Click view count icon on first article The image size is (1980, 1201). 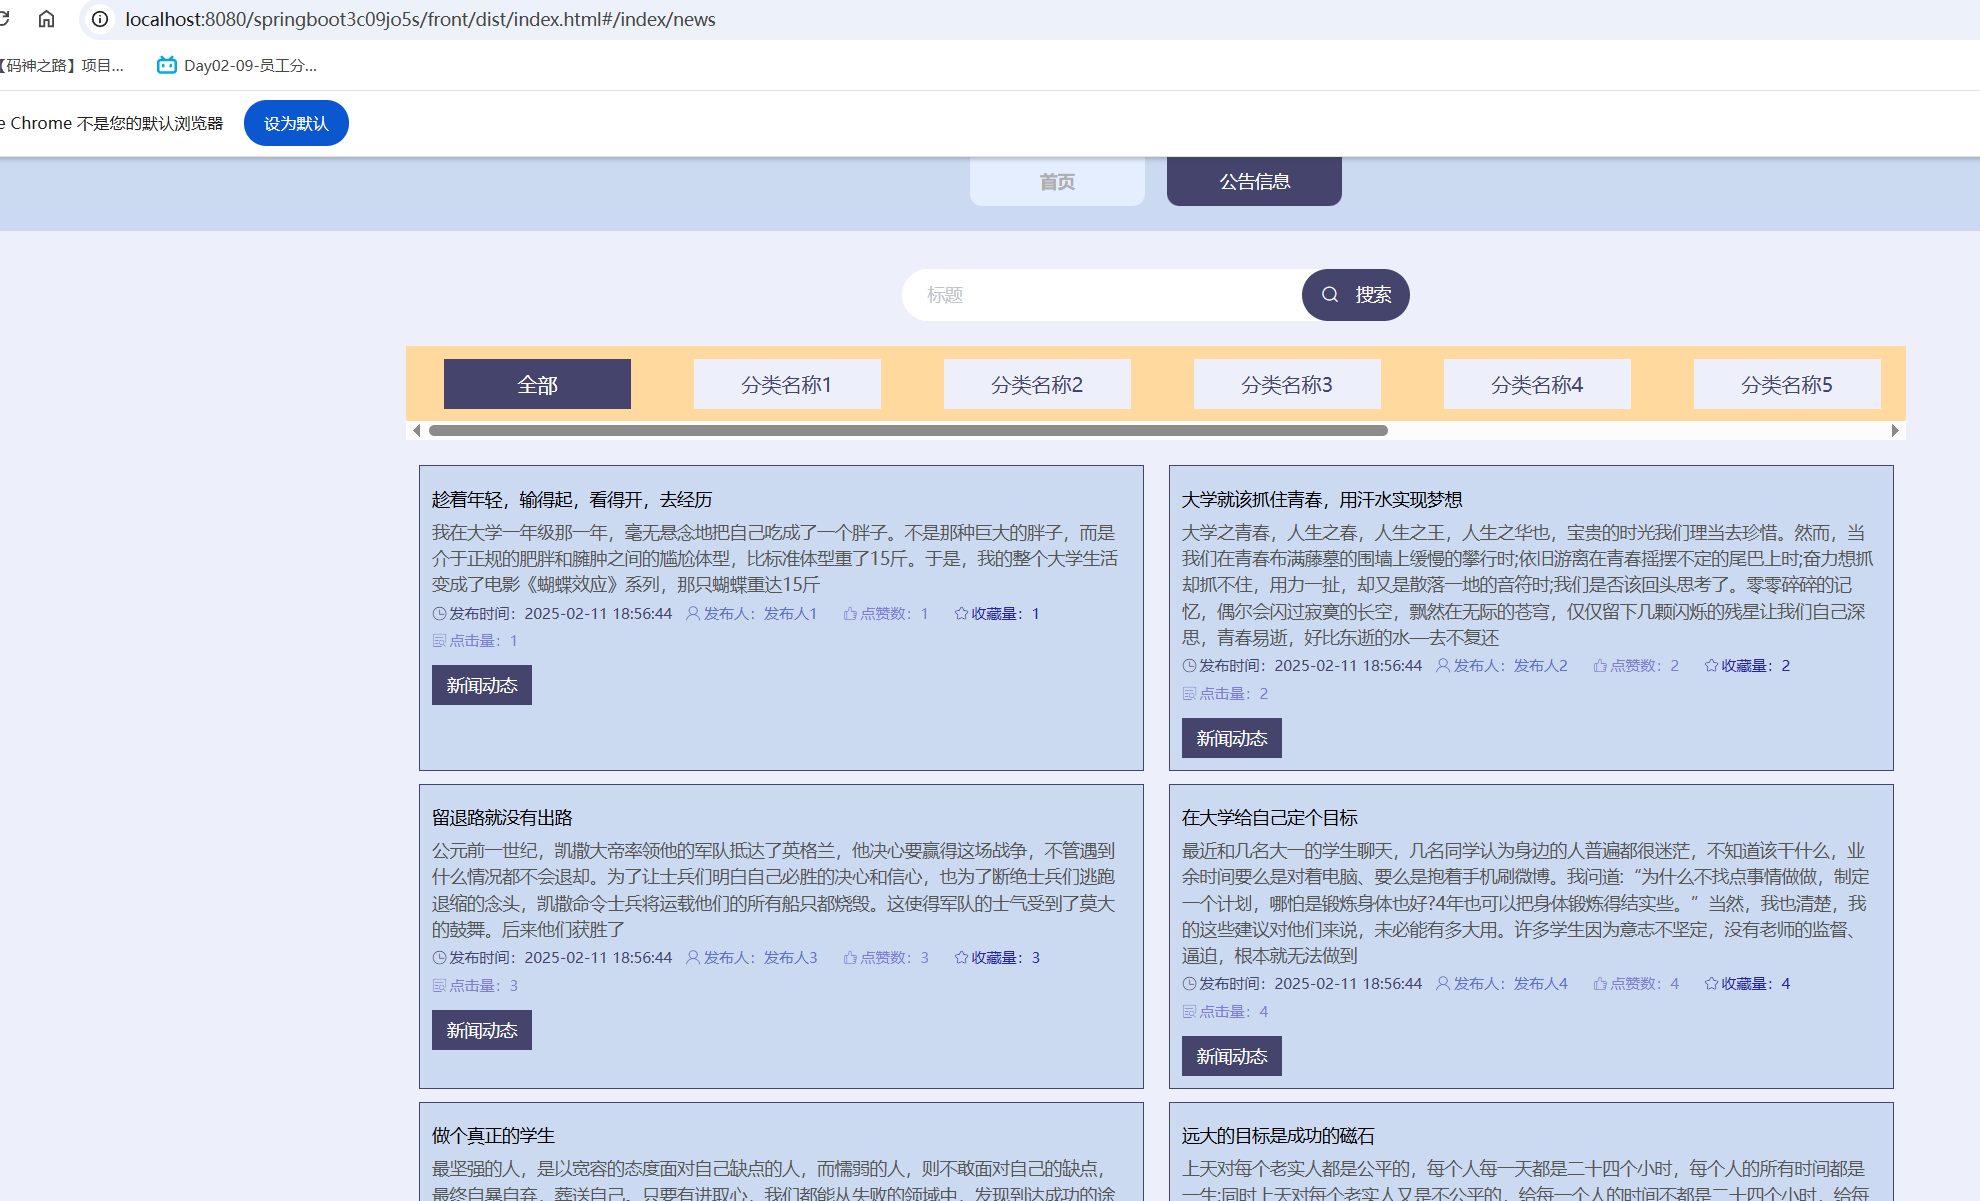click(439, 641)
